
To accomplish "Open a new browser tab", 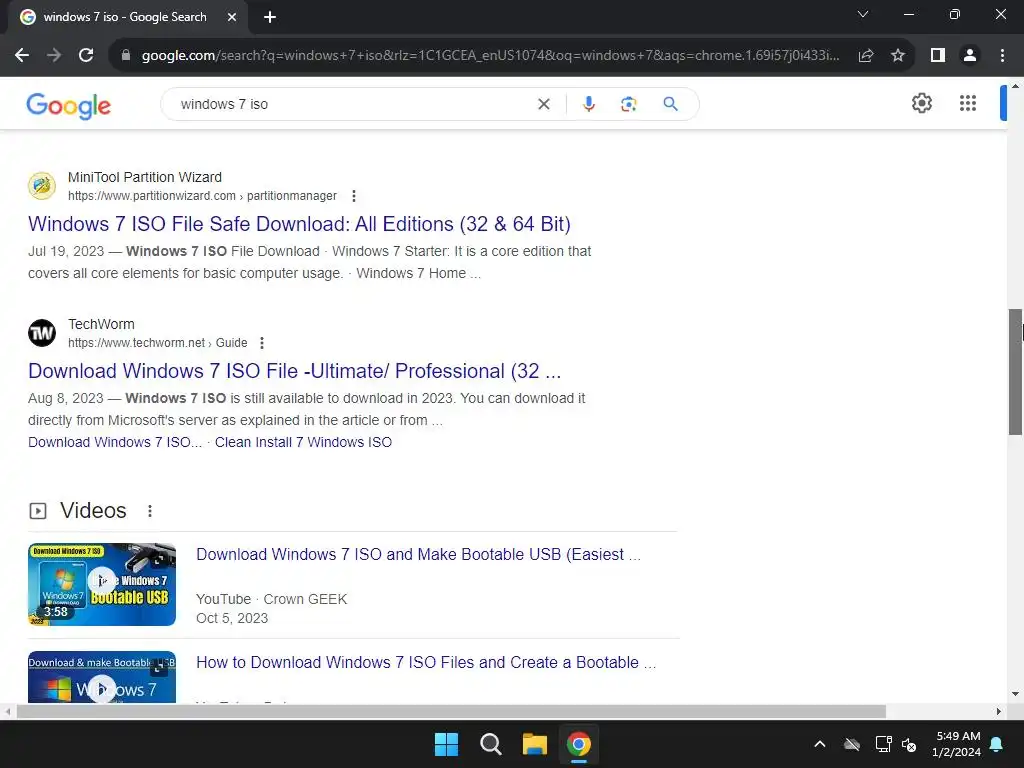I will 270,17.
